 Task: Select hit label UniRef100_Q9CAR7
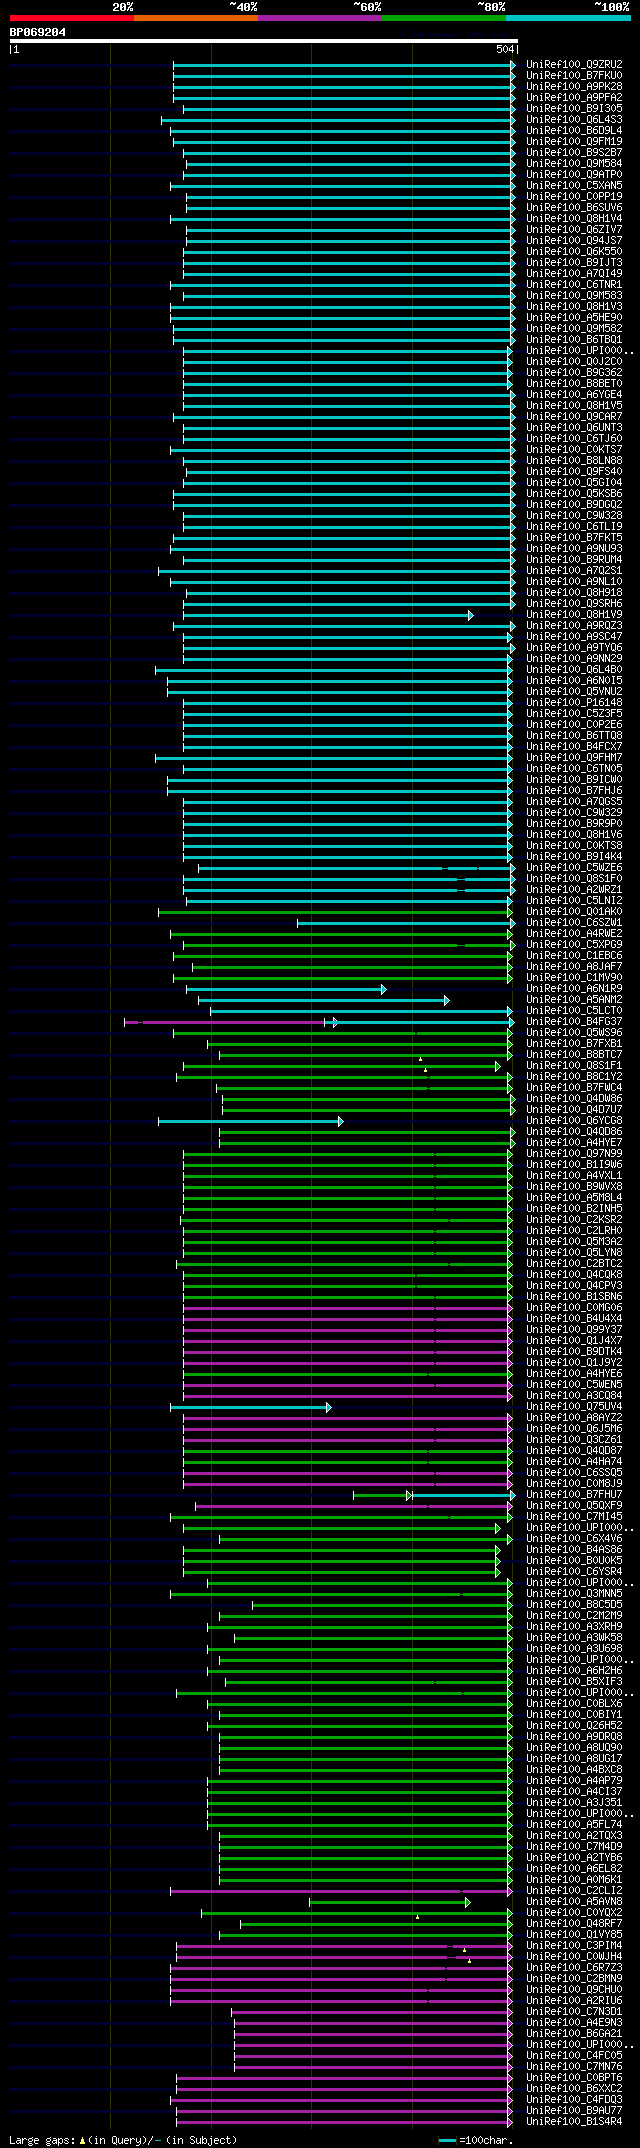coord(574,416)
